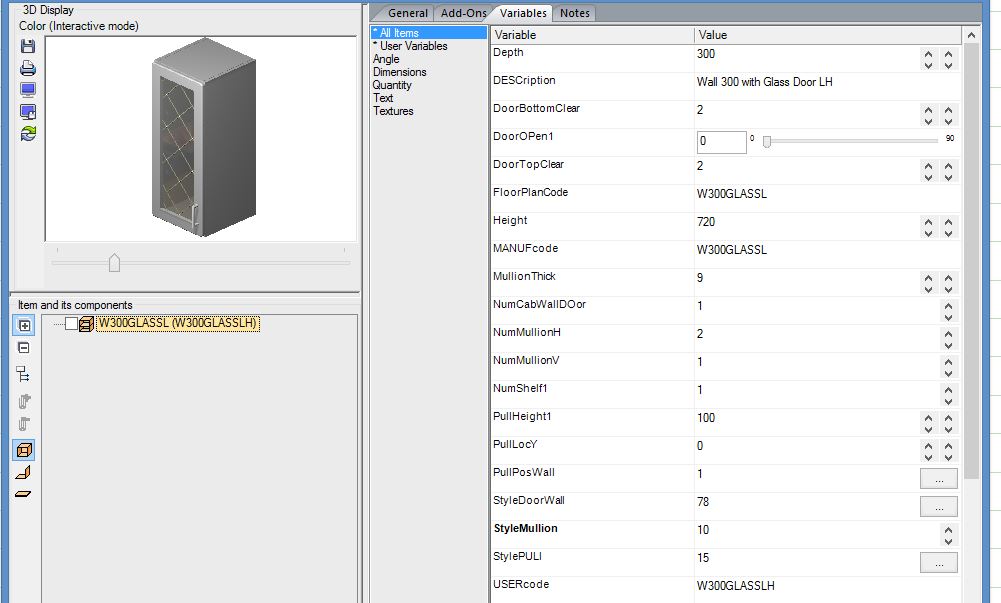Click the tree hierarchy icon in components panel

[25, 374]
